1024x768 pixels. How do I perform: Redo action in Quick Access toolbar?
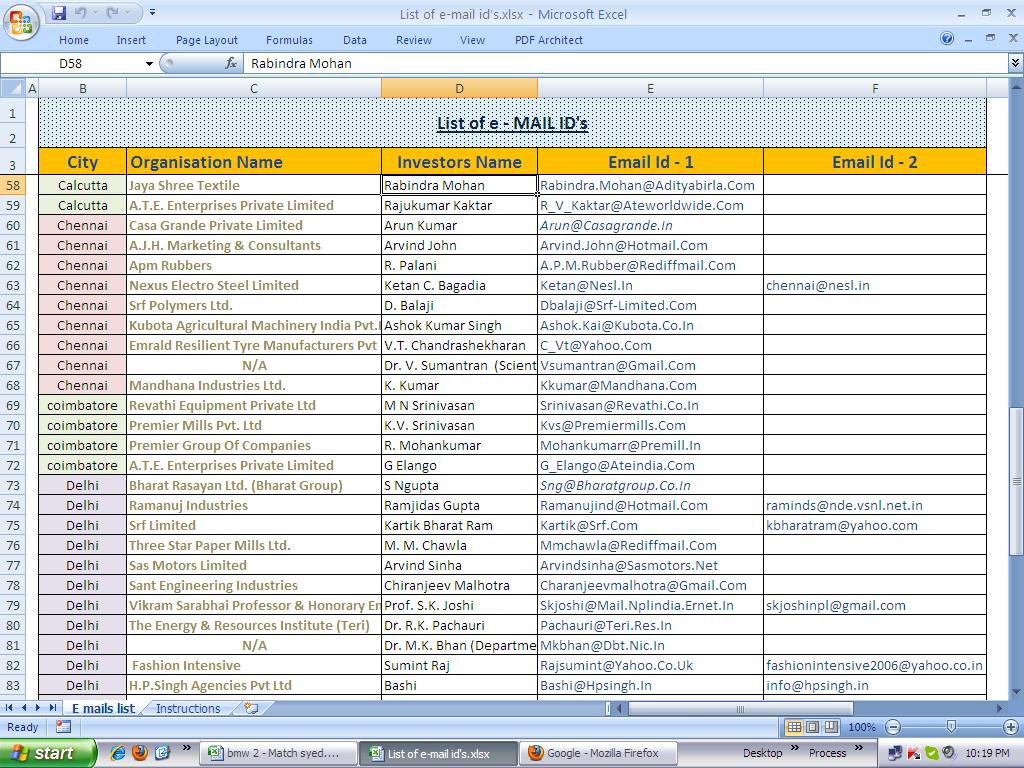click(x=112, y=12)
